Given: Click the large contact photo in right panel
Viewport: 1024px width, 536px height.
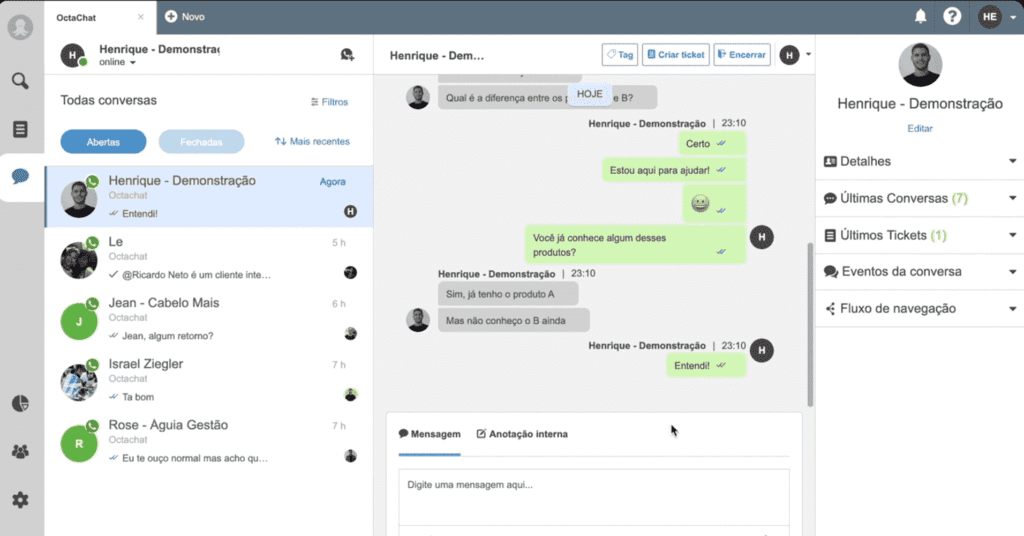Looking at the screenshot, I should coord(920,65).
